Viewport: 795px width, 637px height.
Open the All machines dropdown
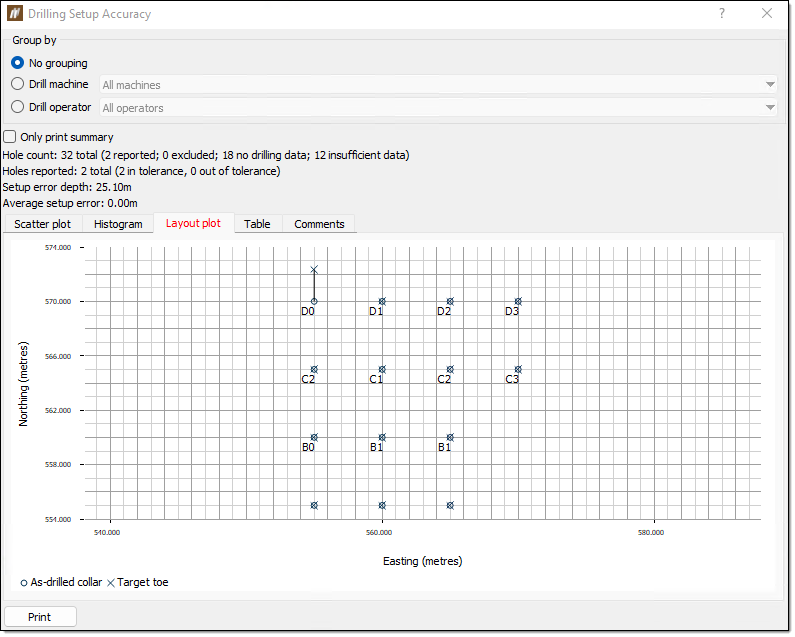coord(438,85)
